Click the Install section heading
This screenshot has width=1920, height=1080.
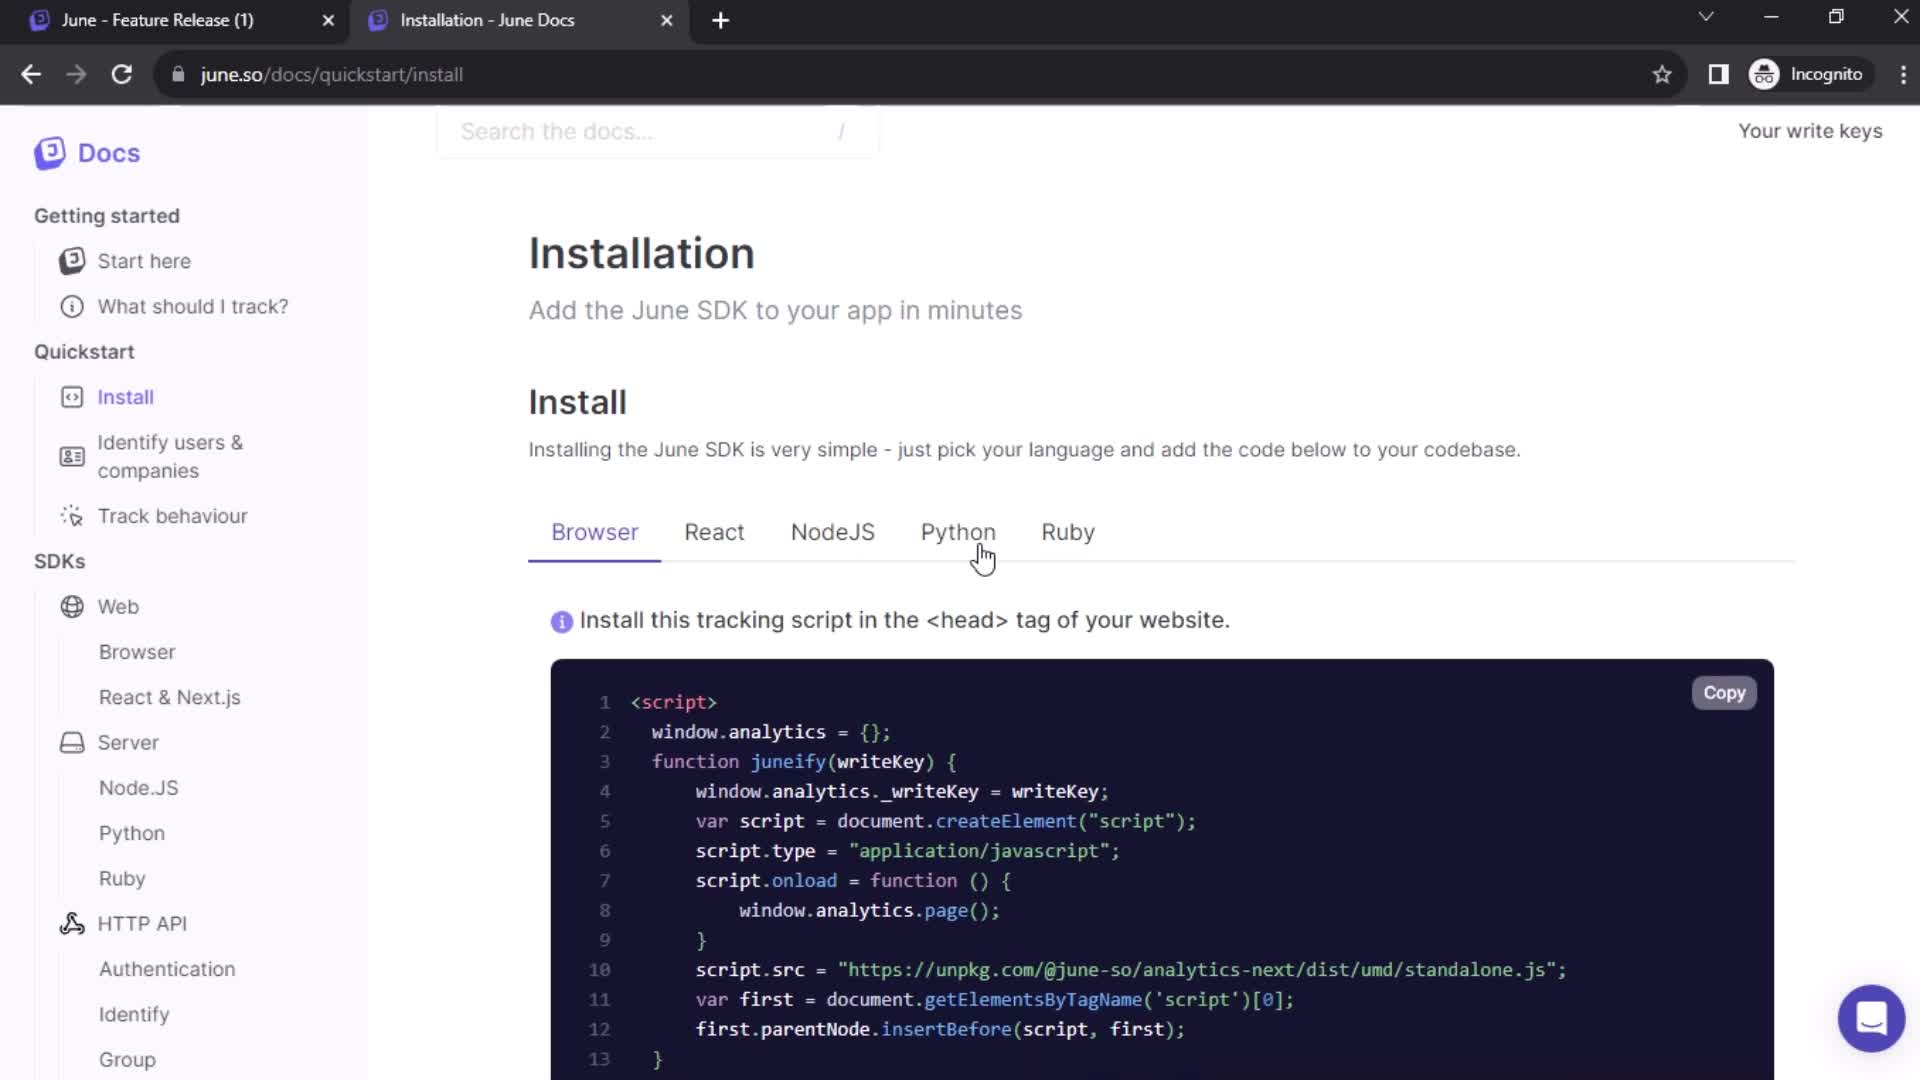click(x=577, y=402)
